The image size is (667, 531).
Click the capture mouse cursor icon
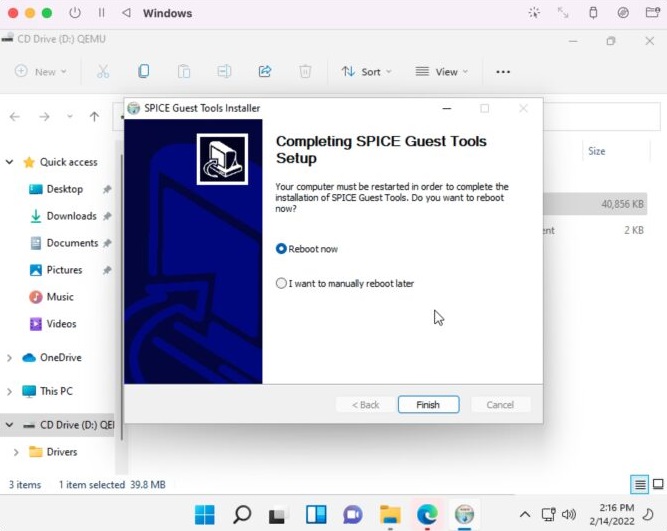click(x=534, y=13)
